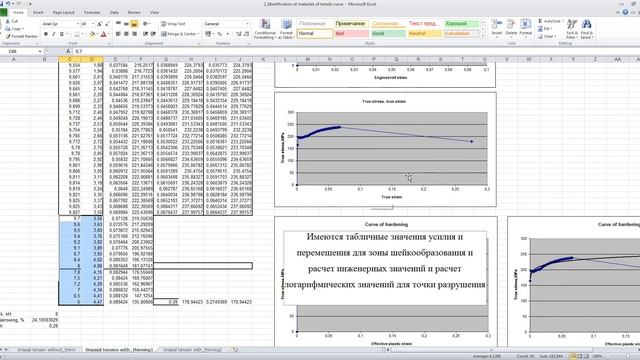Apply the Normal cell style
Screen dimensions: 640x360
click(315, 33)
